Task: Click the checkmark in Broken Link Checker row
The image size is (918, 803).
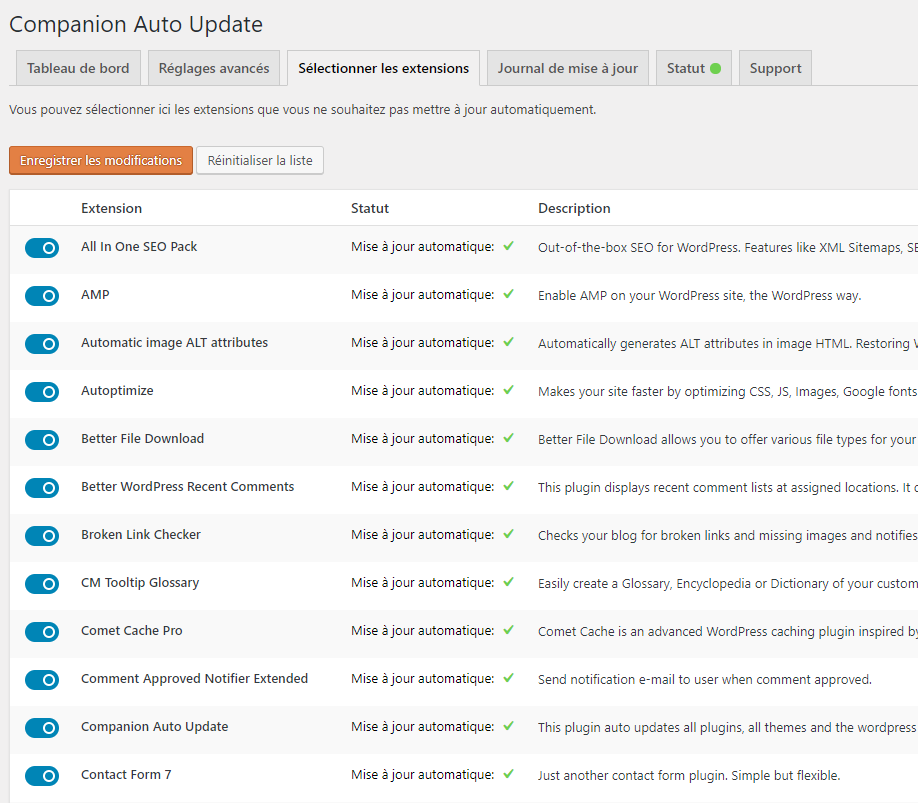Action: [508, 534]
